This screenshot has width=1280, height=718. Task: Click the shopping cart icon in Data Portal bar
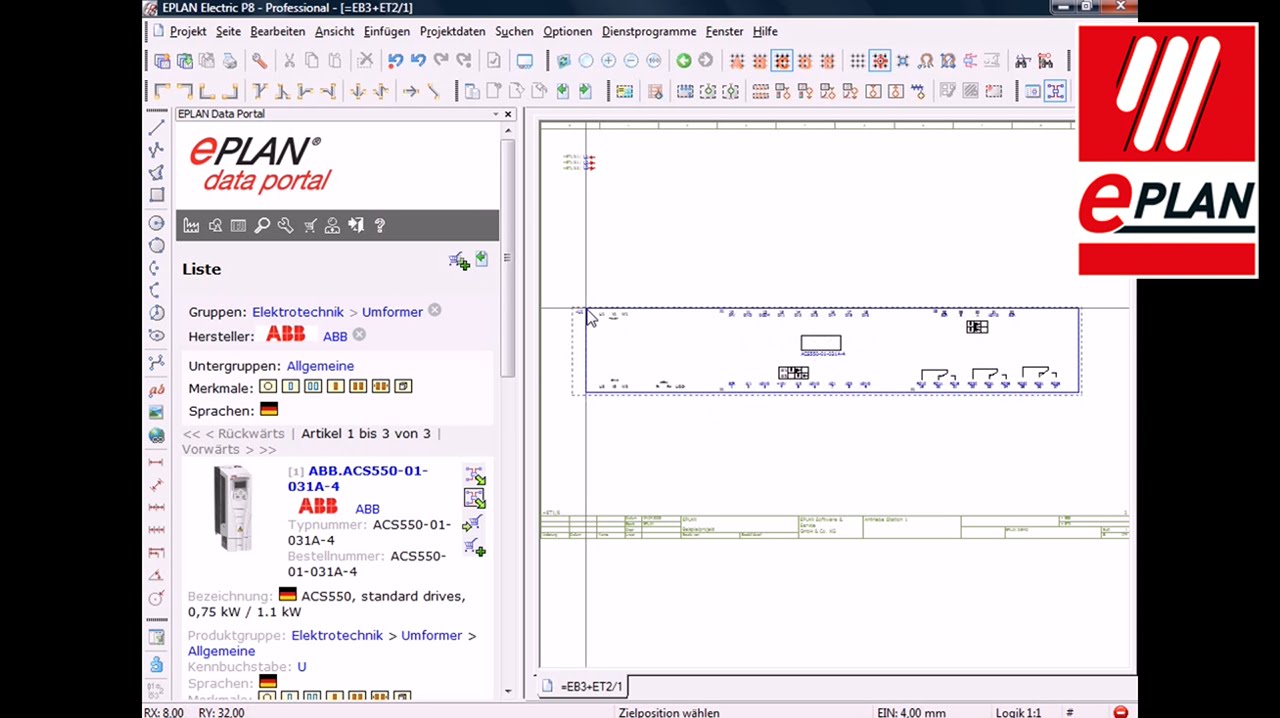(x=310, y=226)
